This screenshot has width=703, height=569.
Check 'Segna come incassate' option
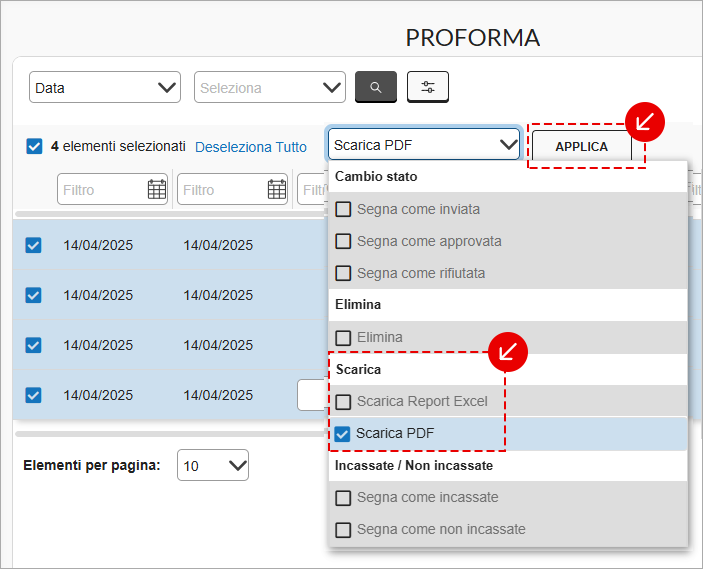[x=343, y=497]
